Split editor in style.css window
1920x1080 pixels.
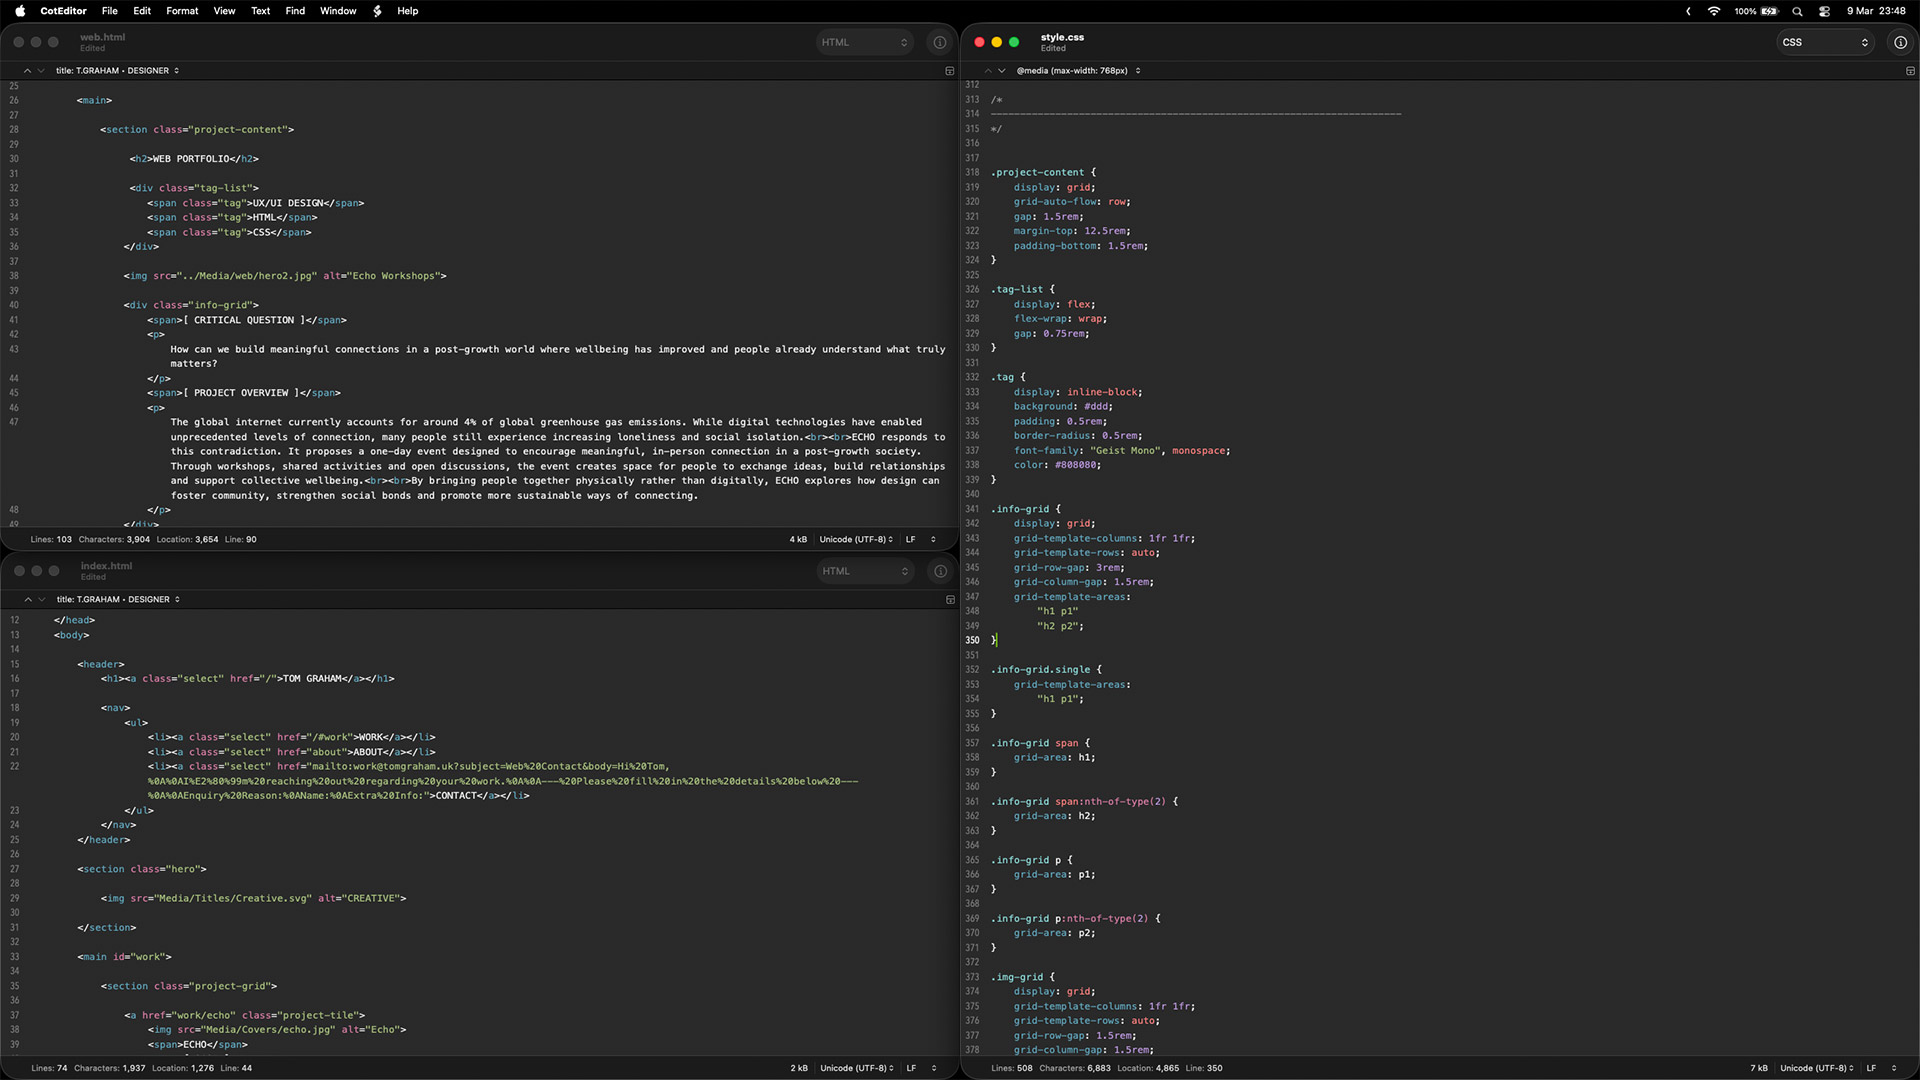tap(1910, 71)
